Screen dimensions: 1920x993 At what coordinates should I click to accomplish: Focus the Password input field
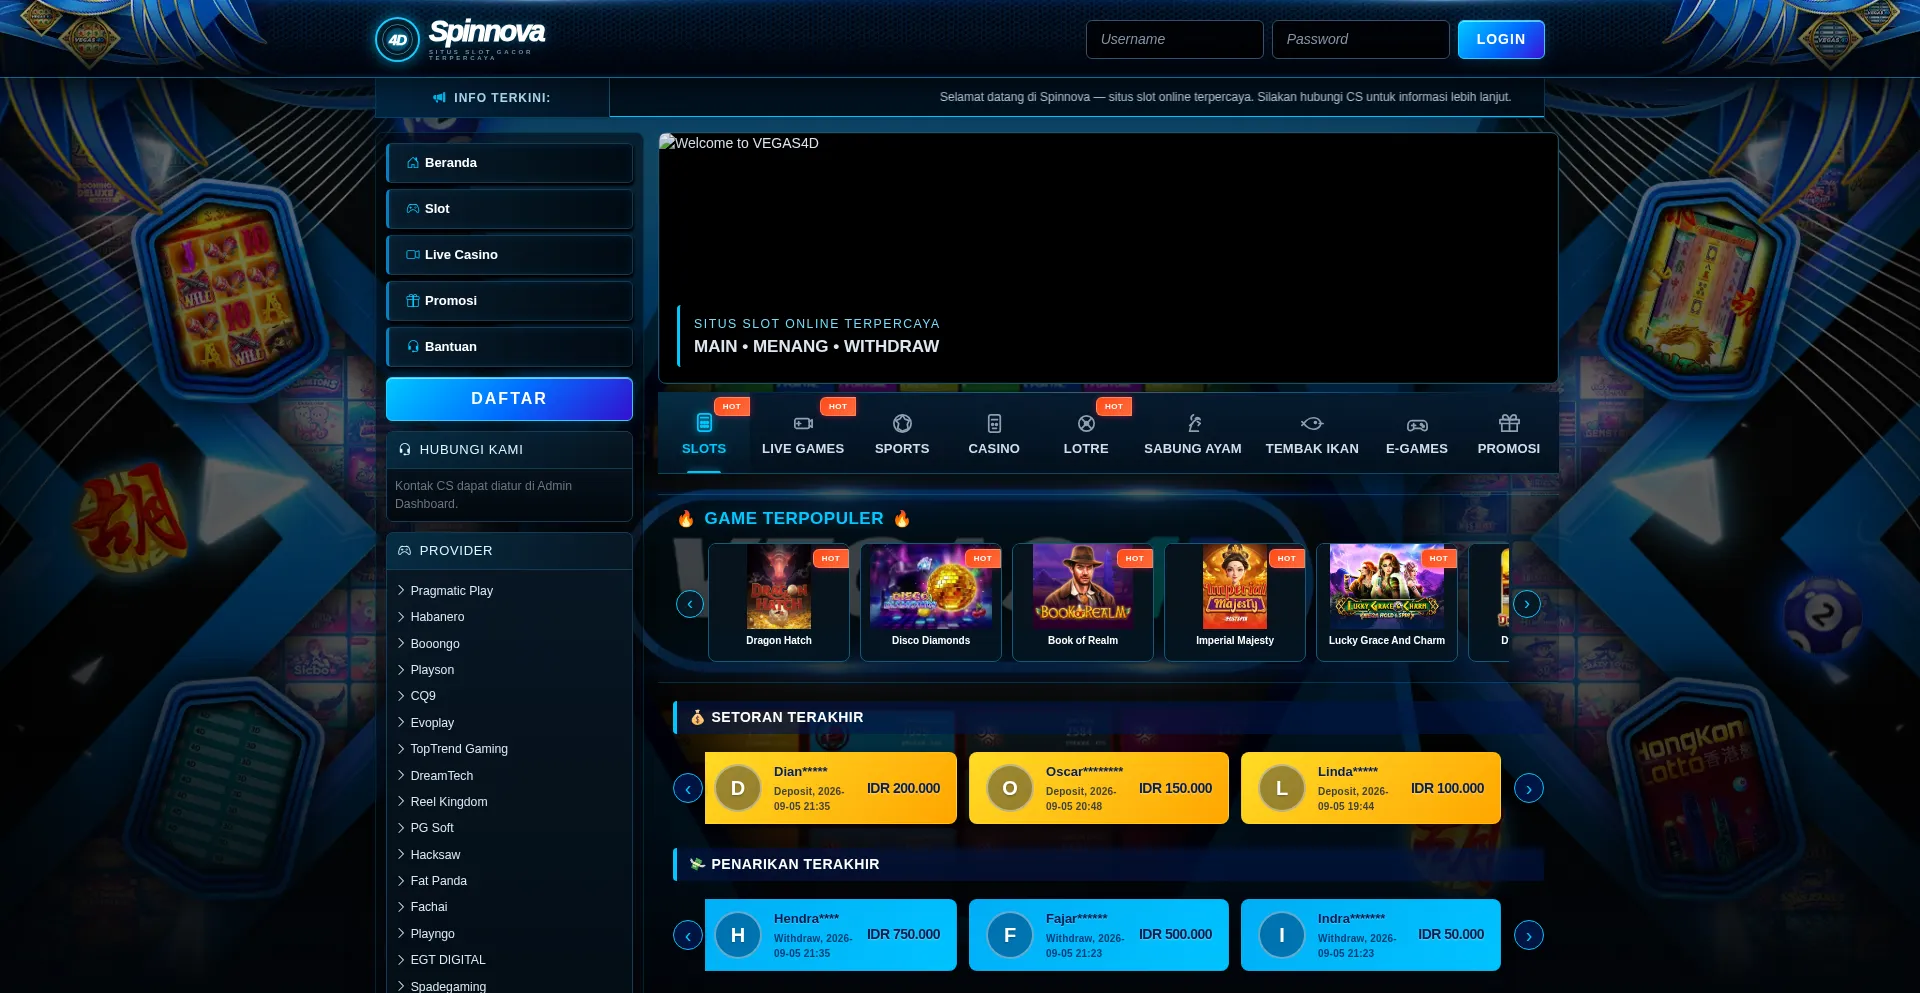pyautogui.click(x=1361, y=40)
